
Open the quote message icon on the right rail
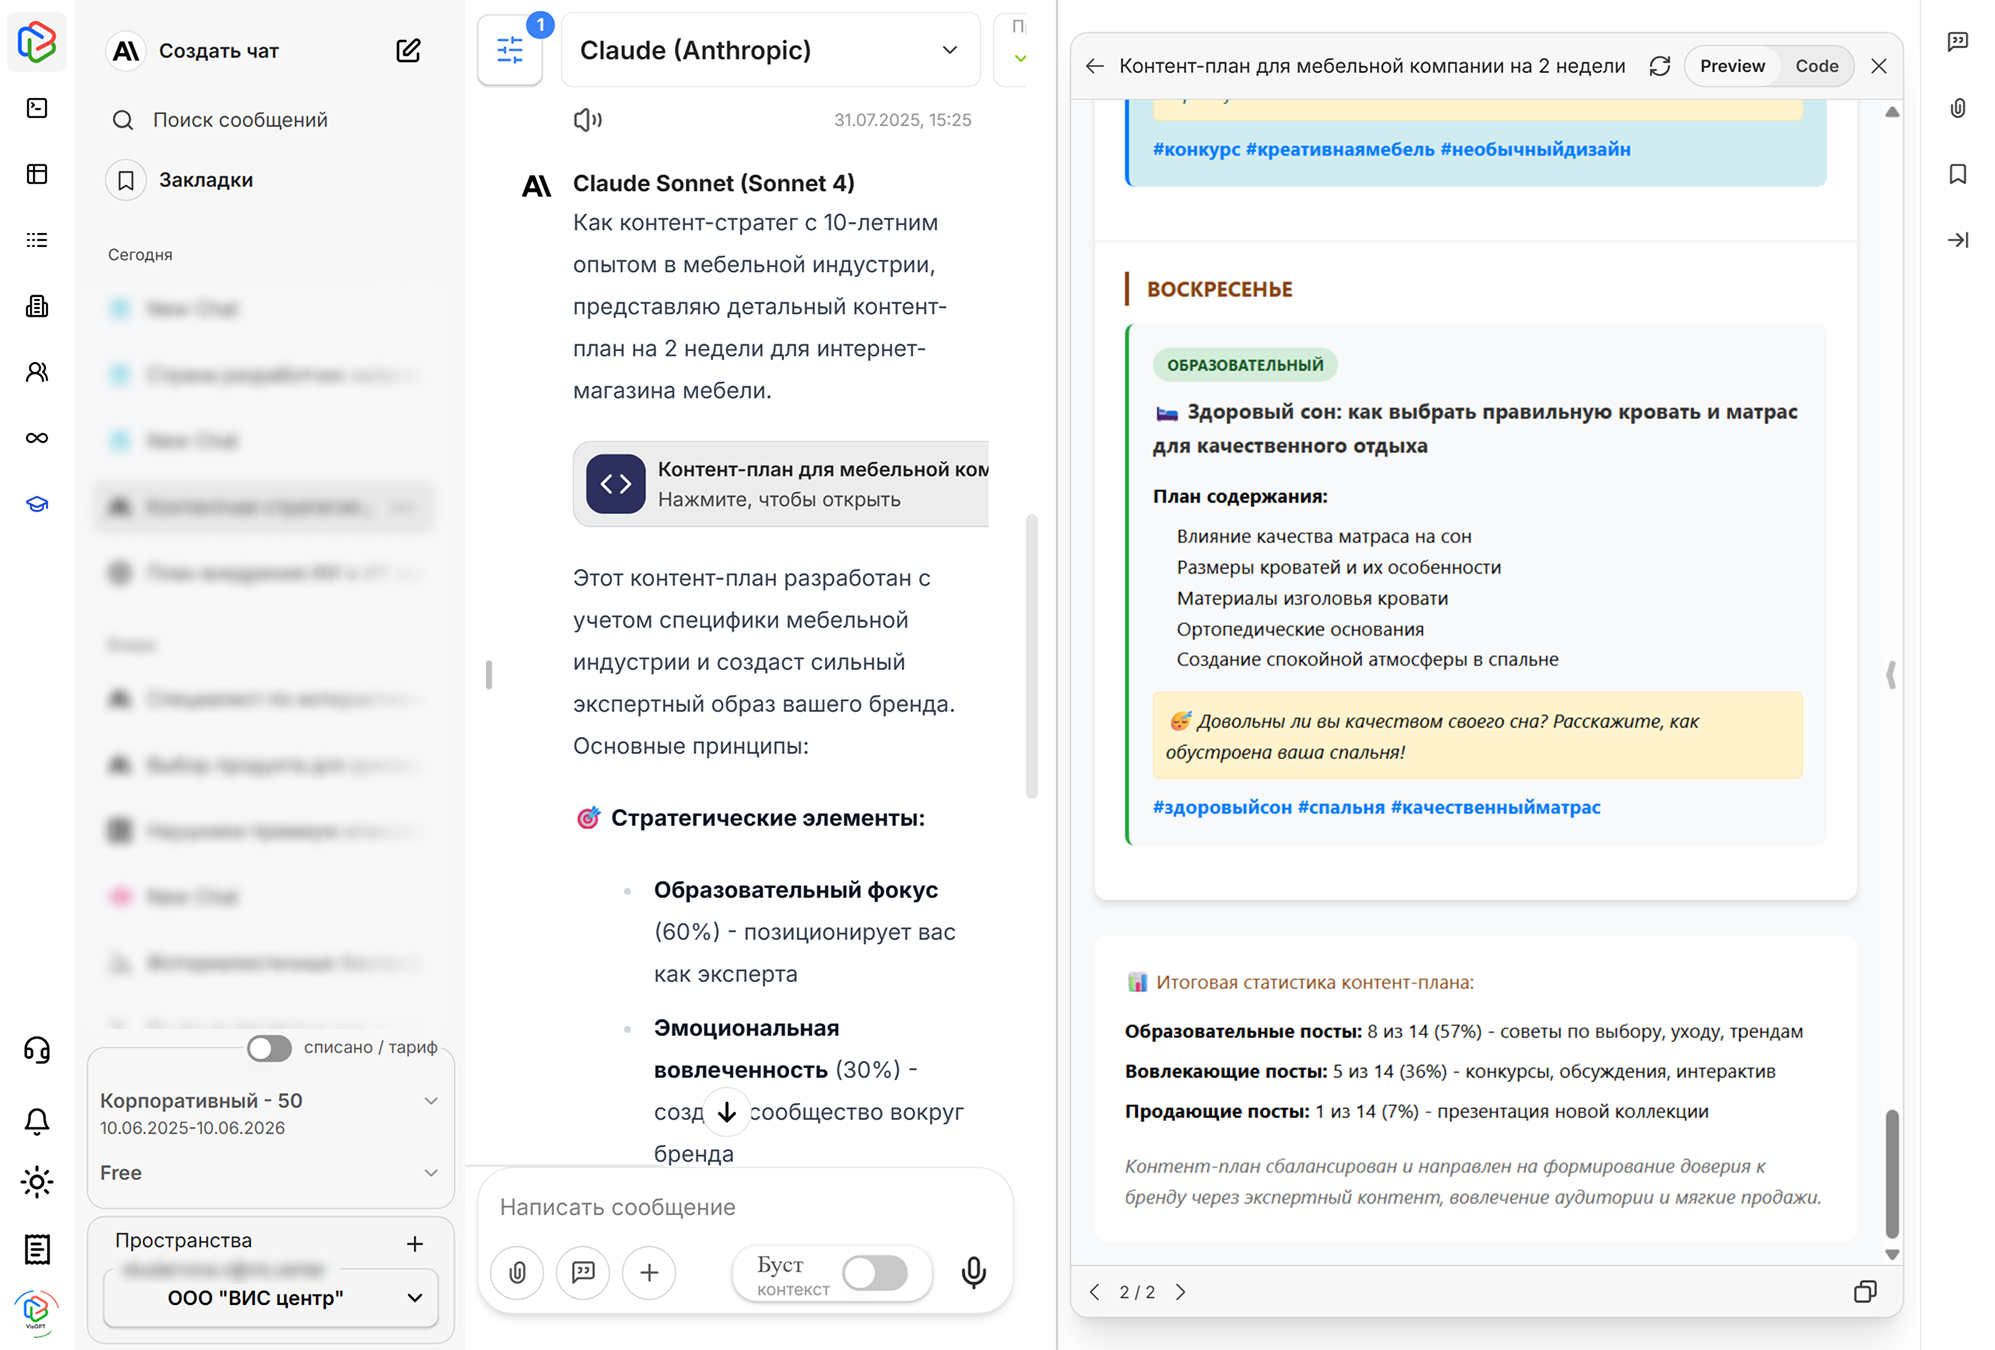1958,42
